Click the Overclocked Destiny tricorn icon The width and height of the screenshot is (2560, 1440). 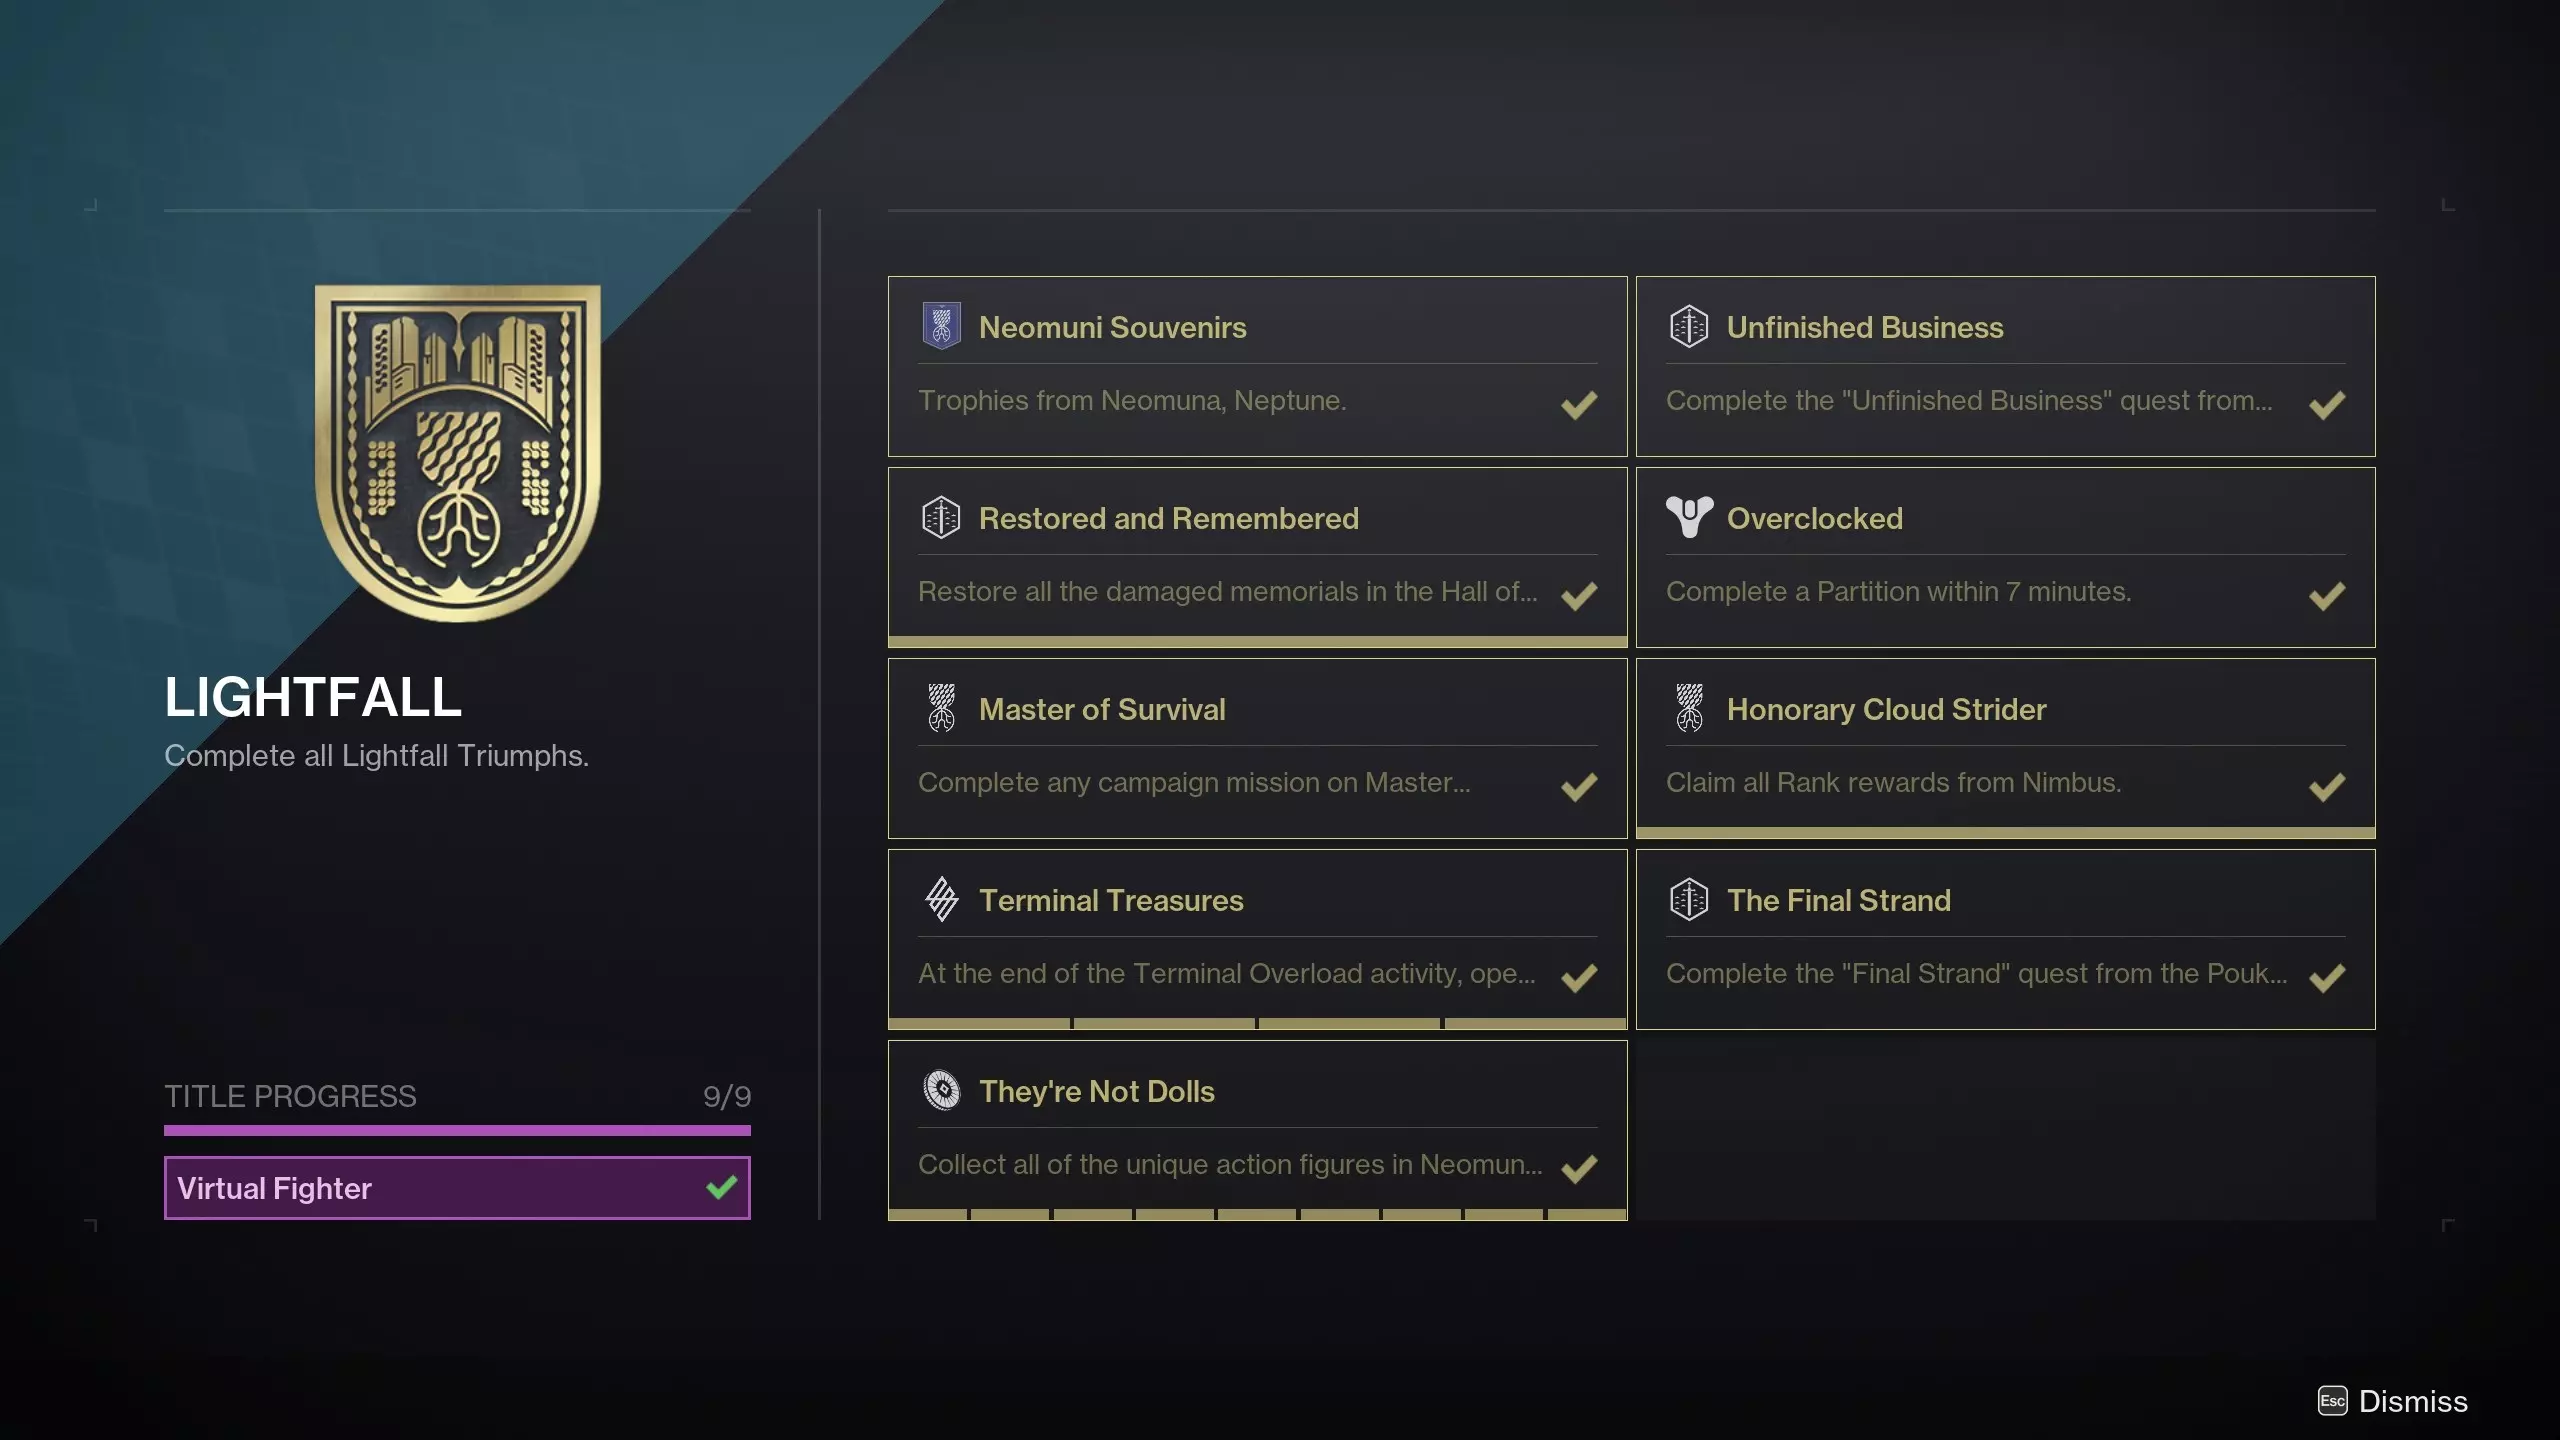click(x=1689, y=517)
